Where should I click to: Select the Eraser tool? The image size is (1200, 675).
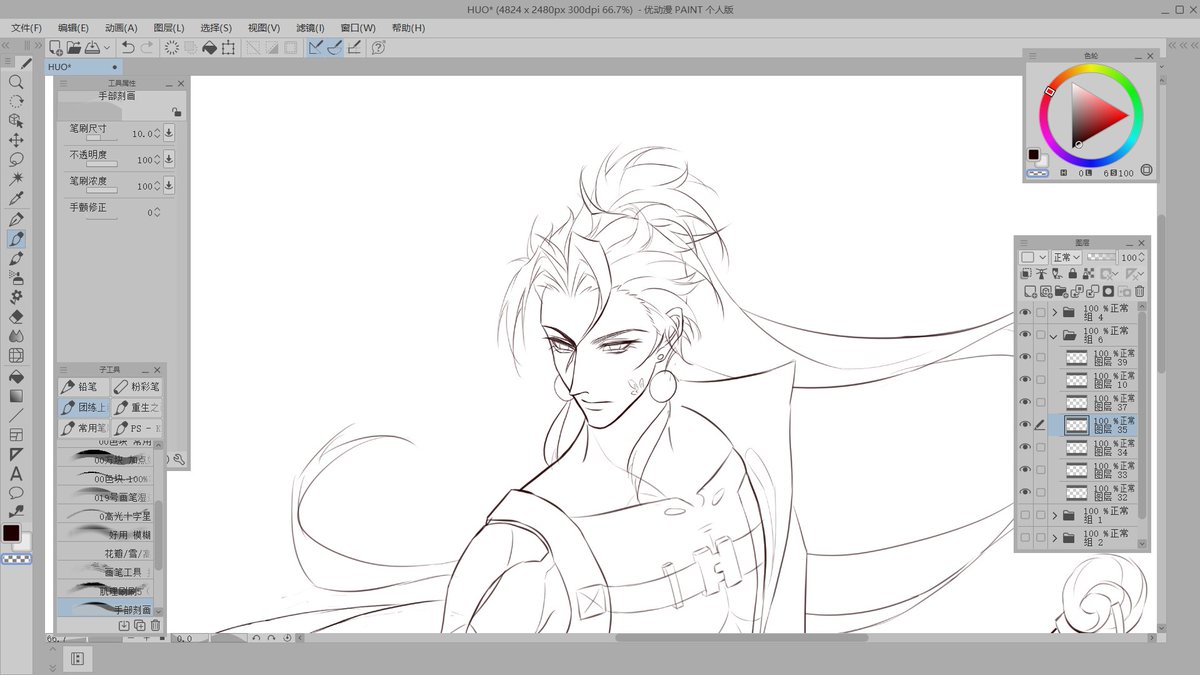click(x=16, y=316)
